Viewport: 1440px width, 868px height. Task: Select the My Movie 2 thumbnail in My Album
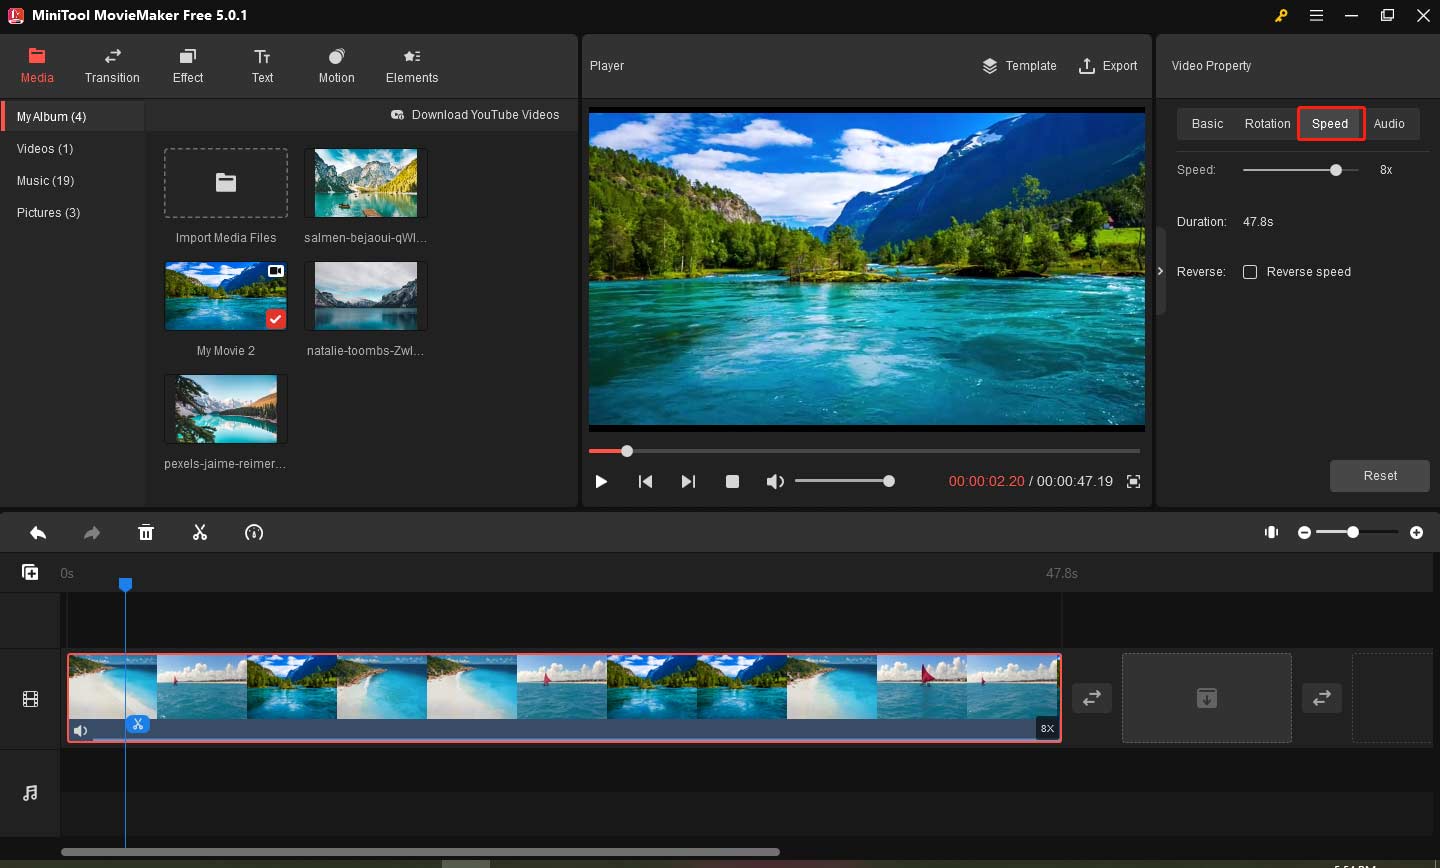(225, 296)
